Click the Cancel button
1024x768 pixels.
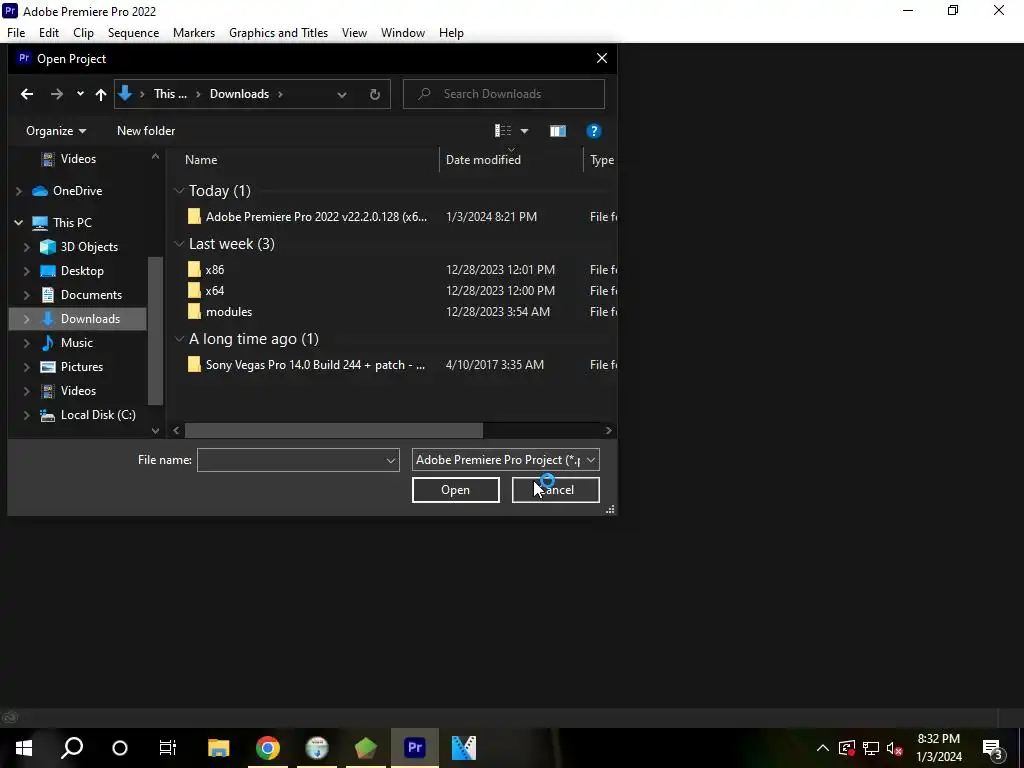556,490
